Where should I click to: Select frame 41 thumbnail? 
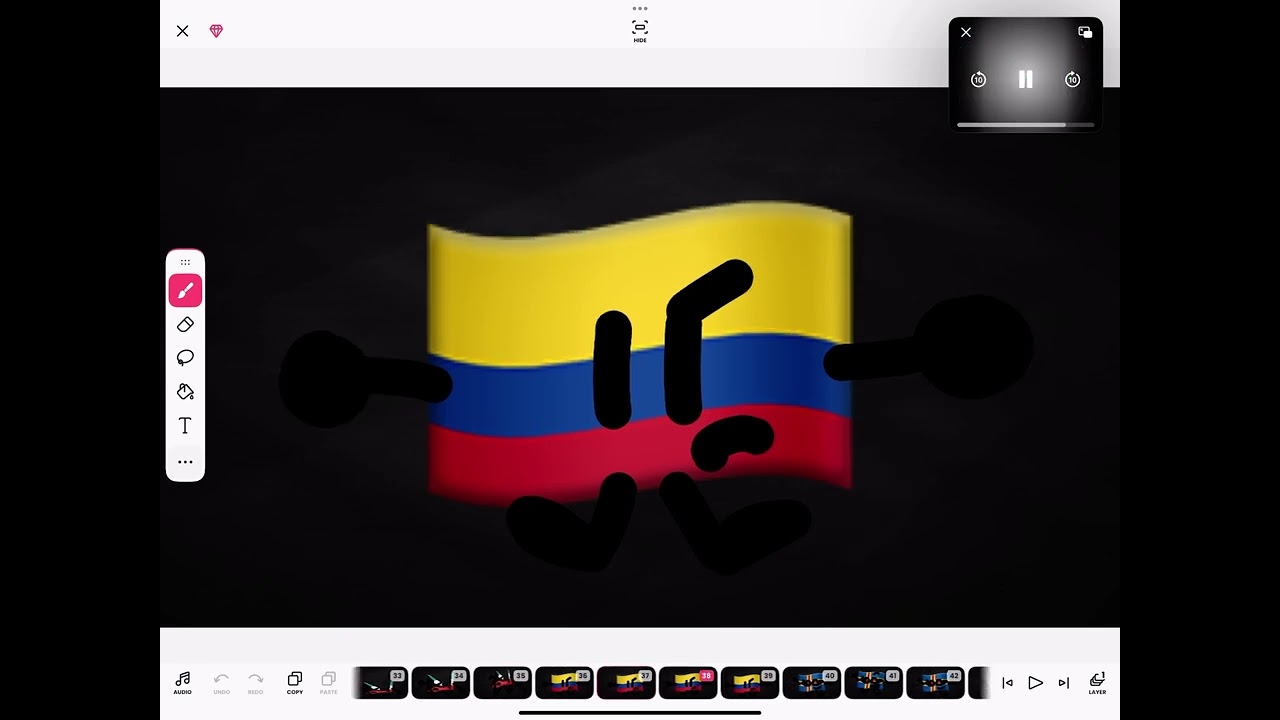click(x=875, y=683)
